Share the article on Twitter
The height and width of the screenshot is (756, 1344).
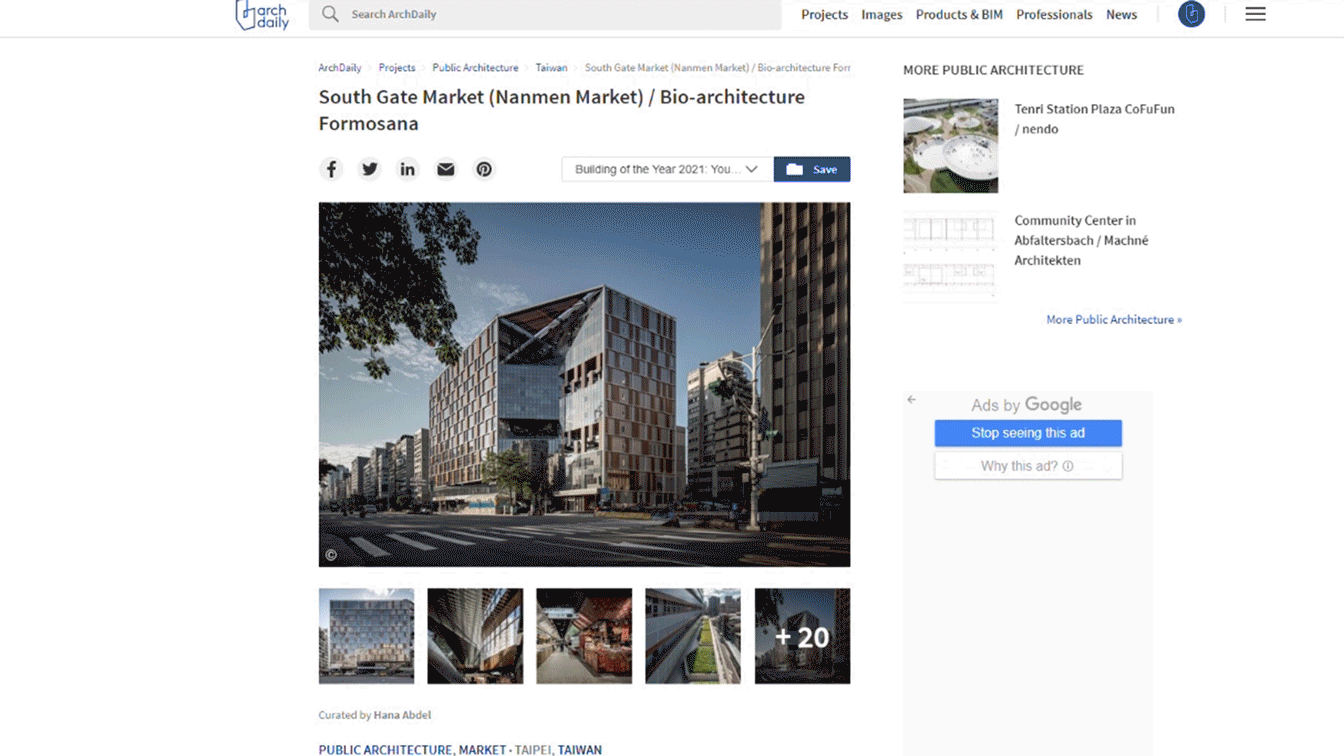[x=370, y=169]
